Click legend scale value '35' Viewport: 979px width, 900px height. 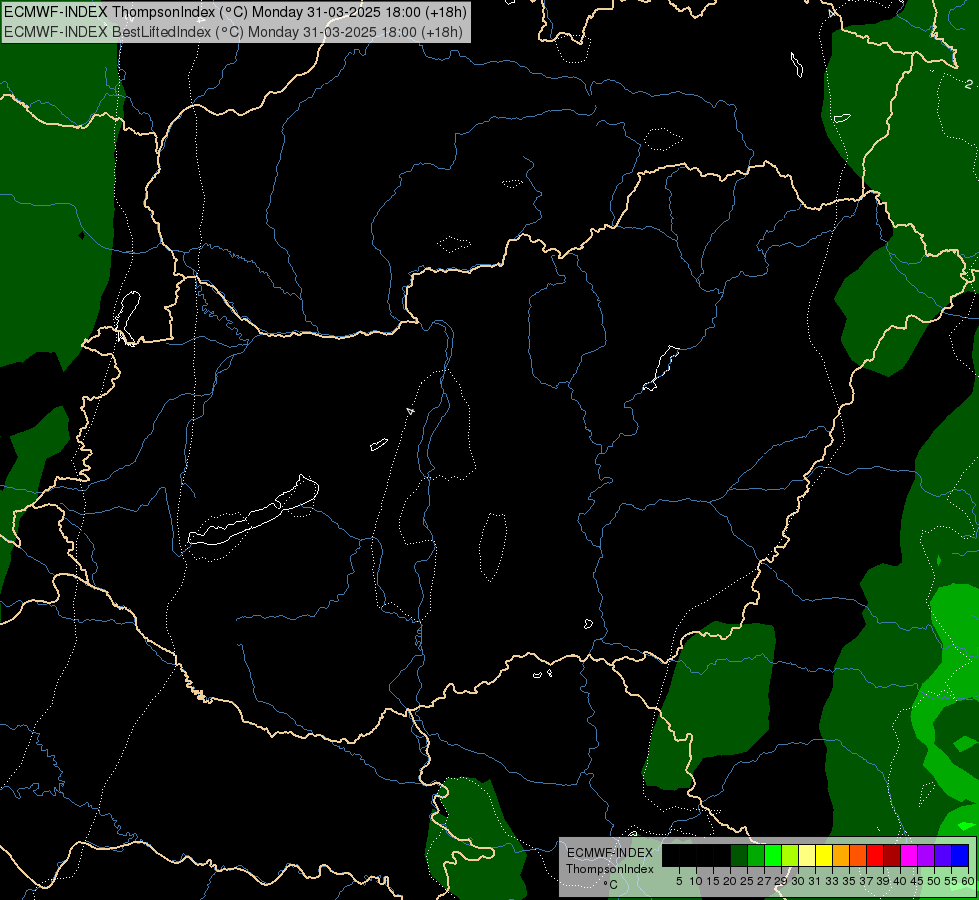coord(849,881)
